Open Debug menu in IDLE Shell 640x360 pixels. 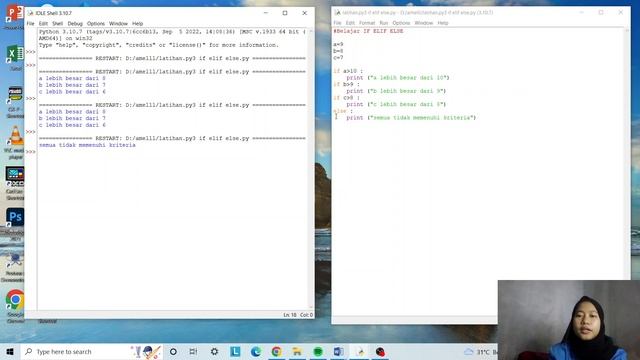(x=75, y=24)
